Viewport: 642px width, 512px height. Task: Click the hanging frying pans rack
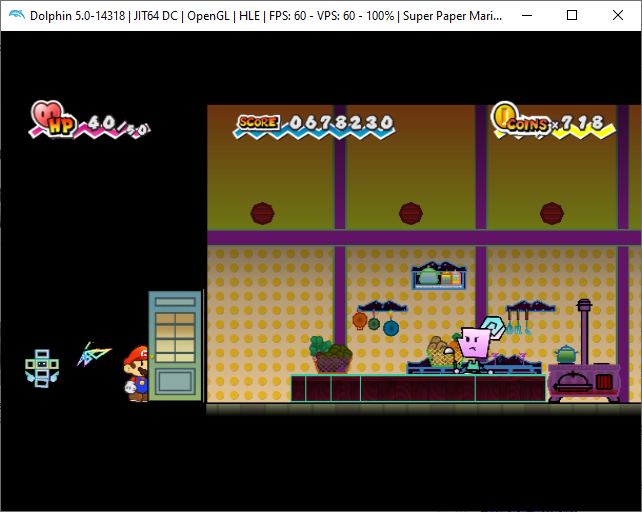[x=381, y=318]
